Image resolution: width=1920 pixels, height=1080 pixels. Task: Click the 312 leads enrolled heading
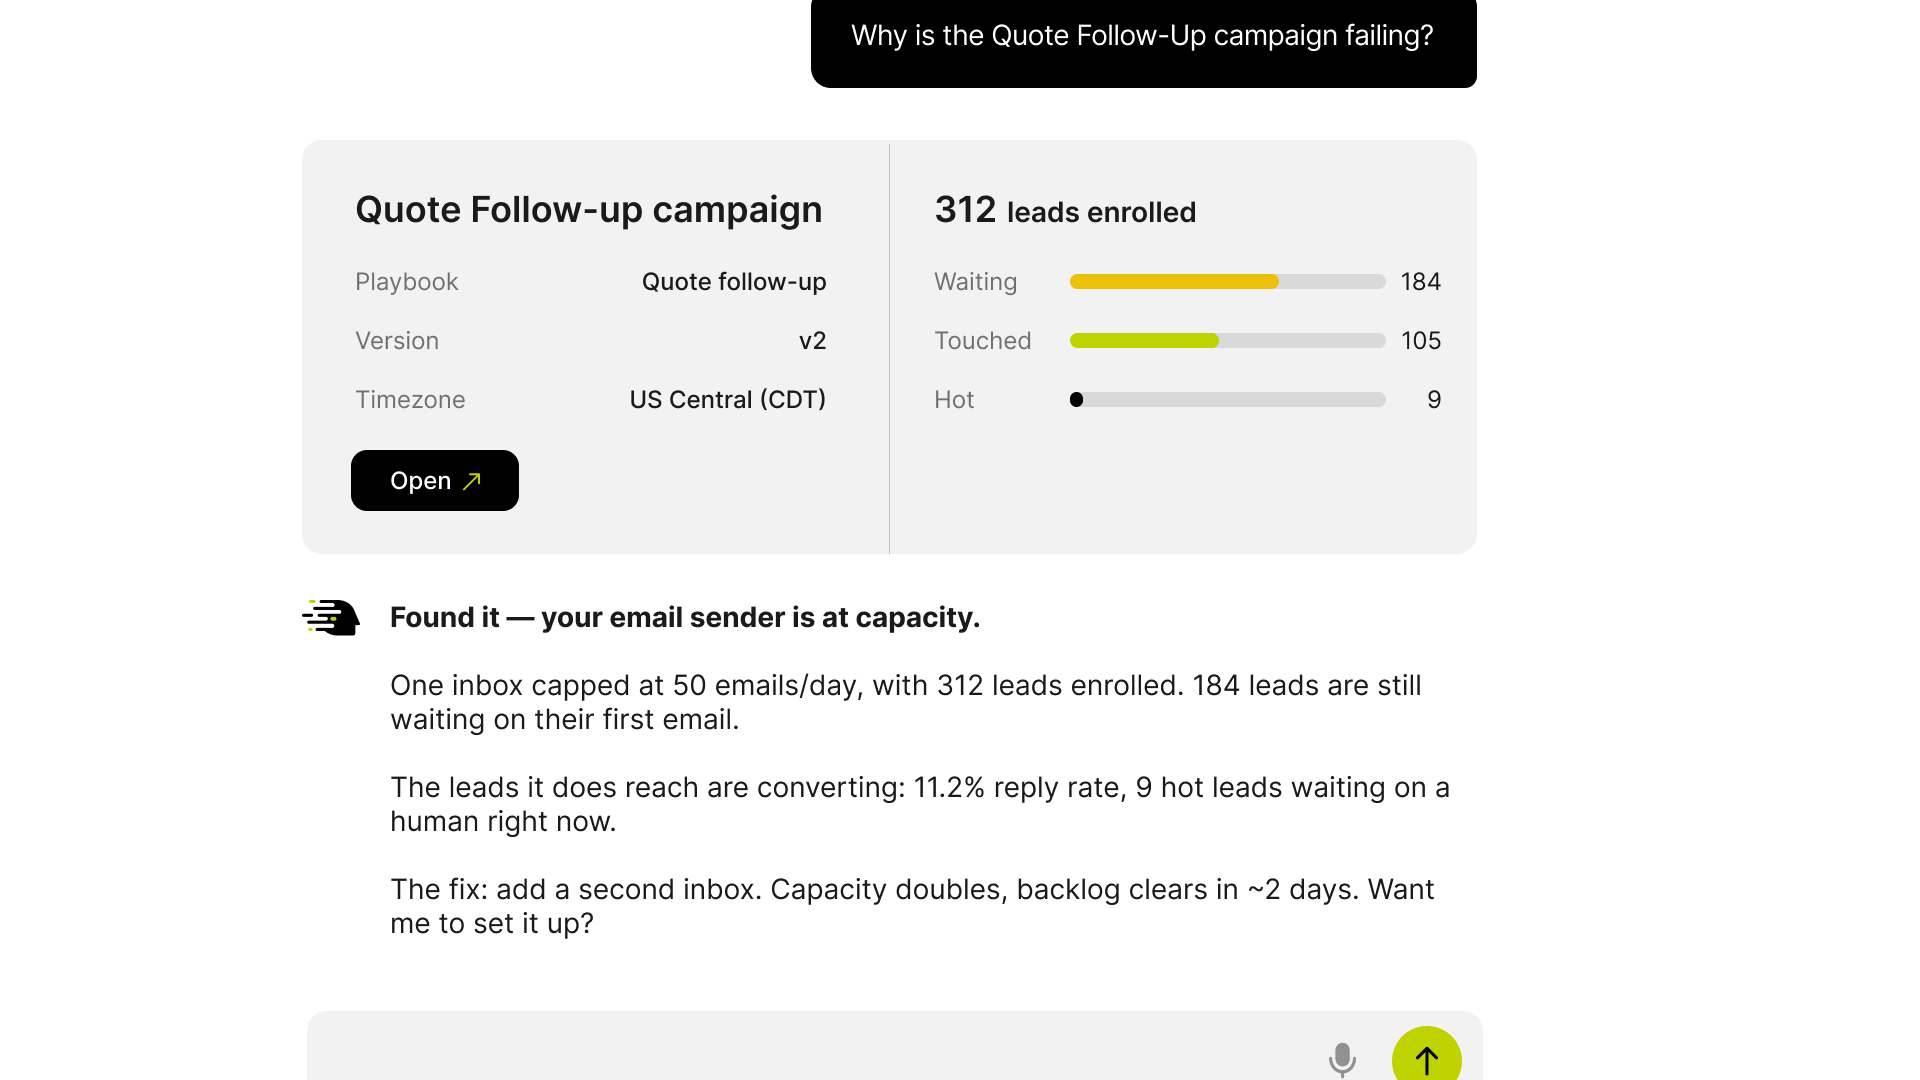pos(1065,211)
